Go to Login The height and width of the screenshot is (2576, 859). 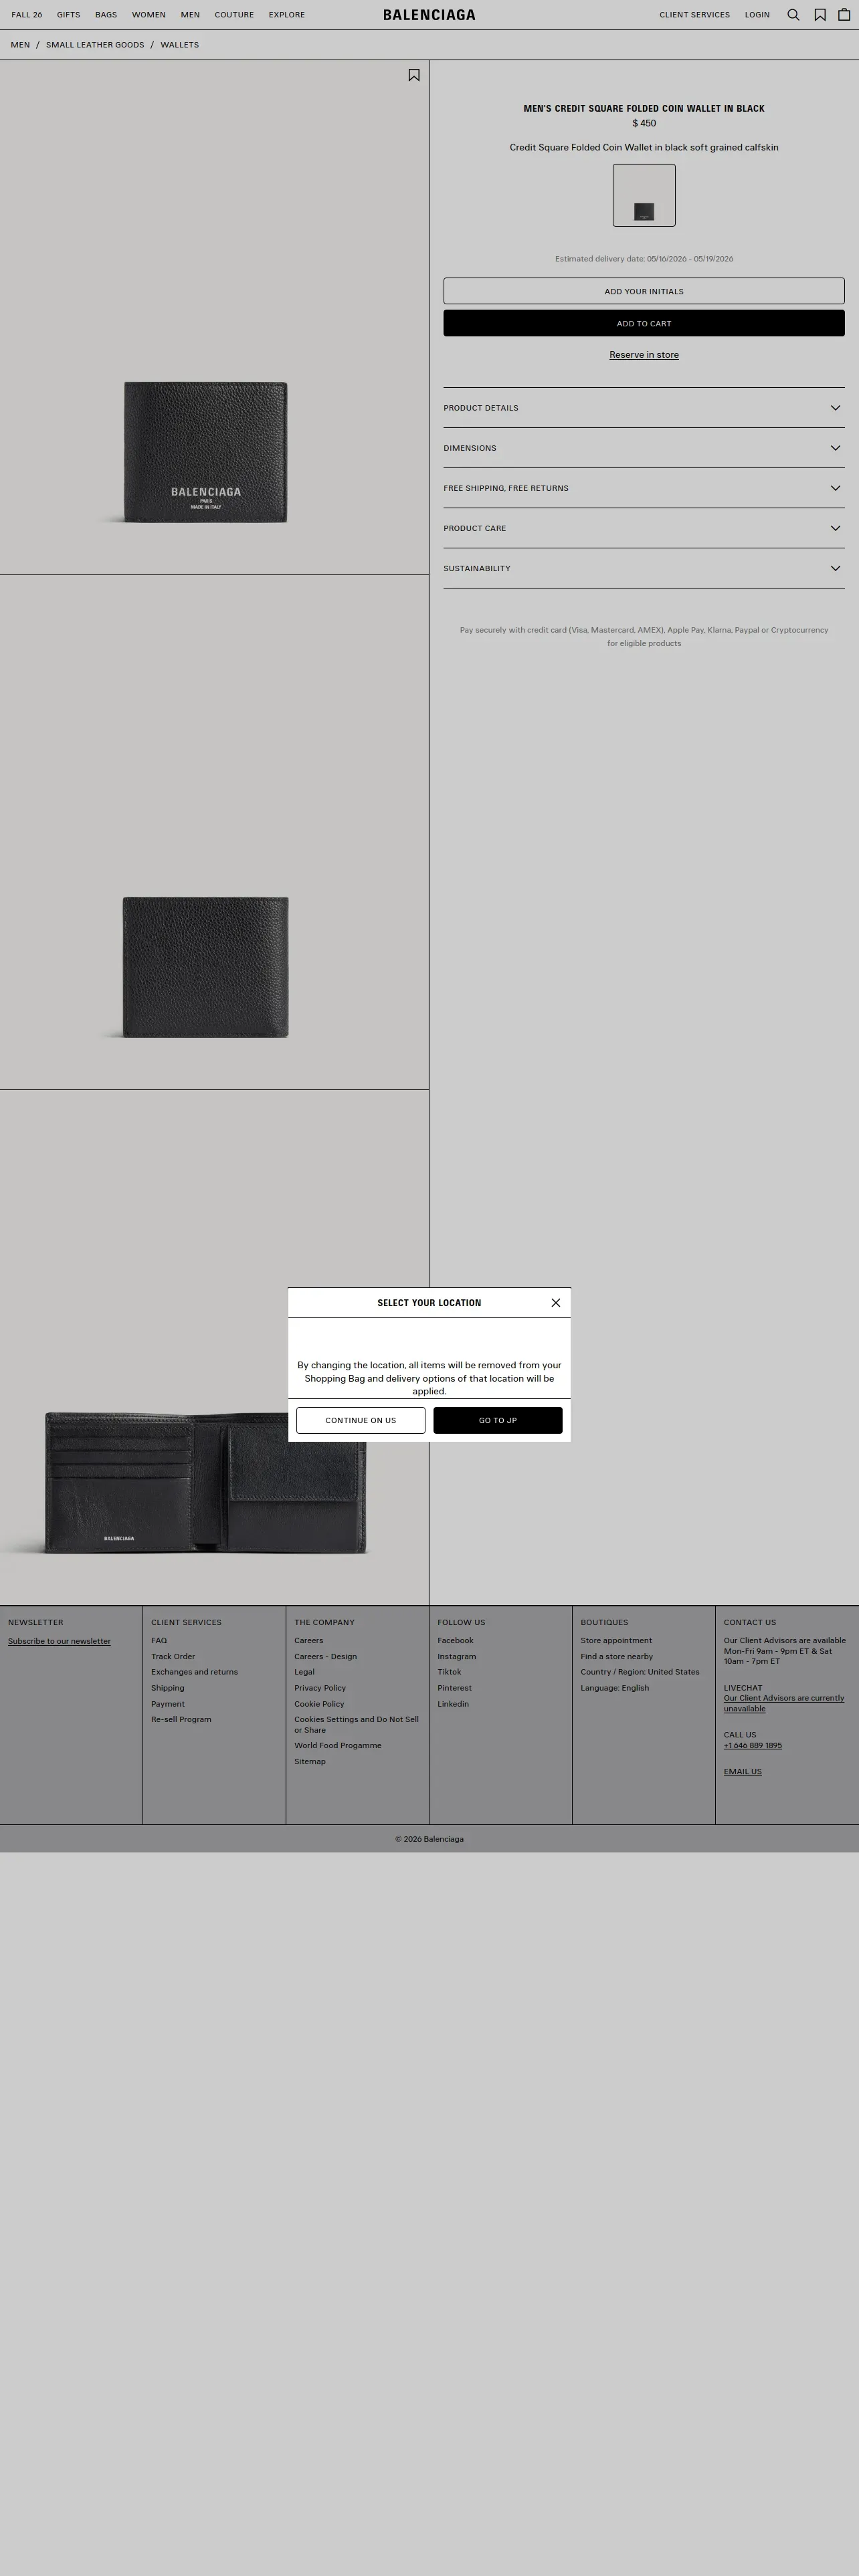[x=757, y=15]
